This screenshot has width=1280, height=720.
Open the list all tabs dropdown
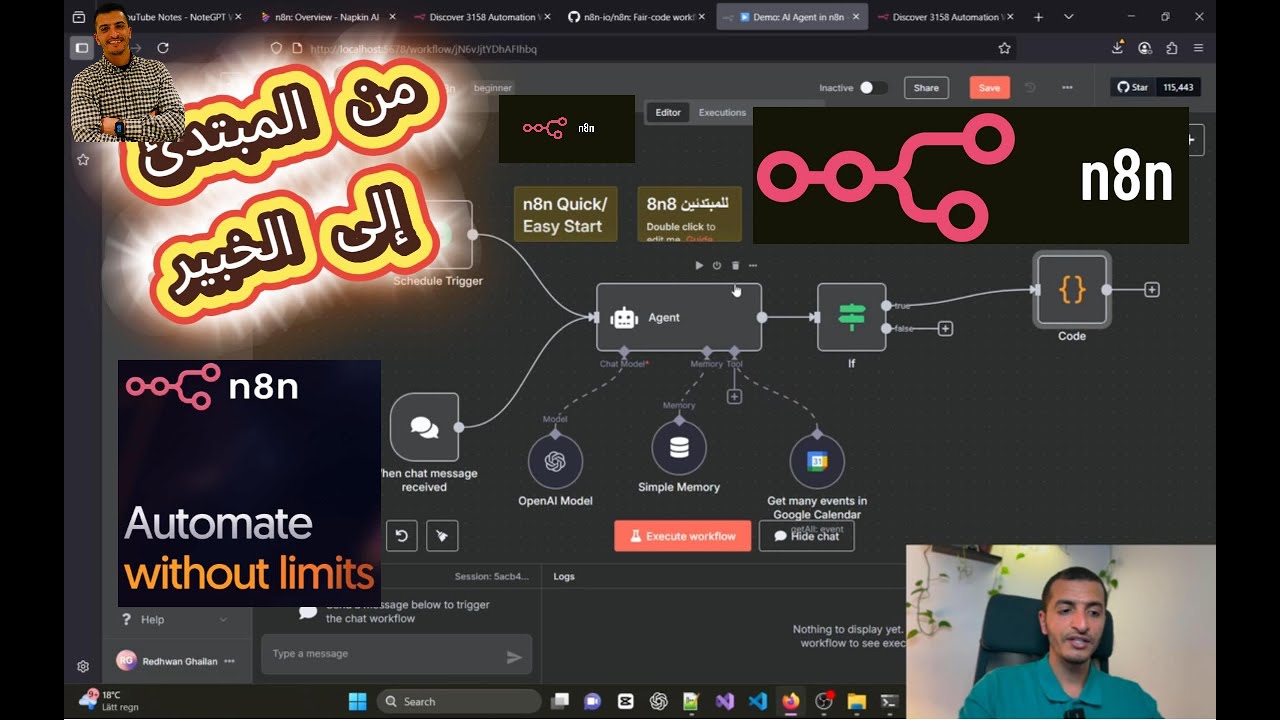coord(1069,17)
